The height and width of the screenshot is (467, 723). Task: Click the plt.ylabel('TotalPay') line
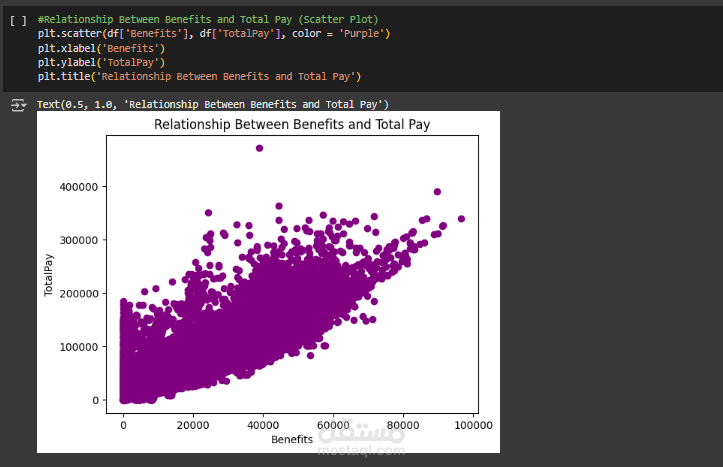click(101, 62)
